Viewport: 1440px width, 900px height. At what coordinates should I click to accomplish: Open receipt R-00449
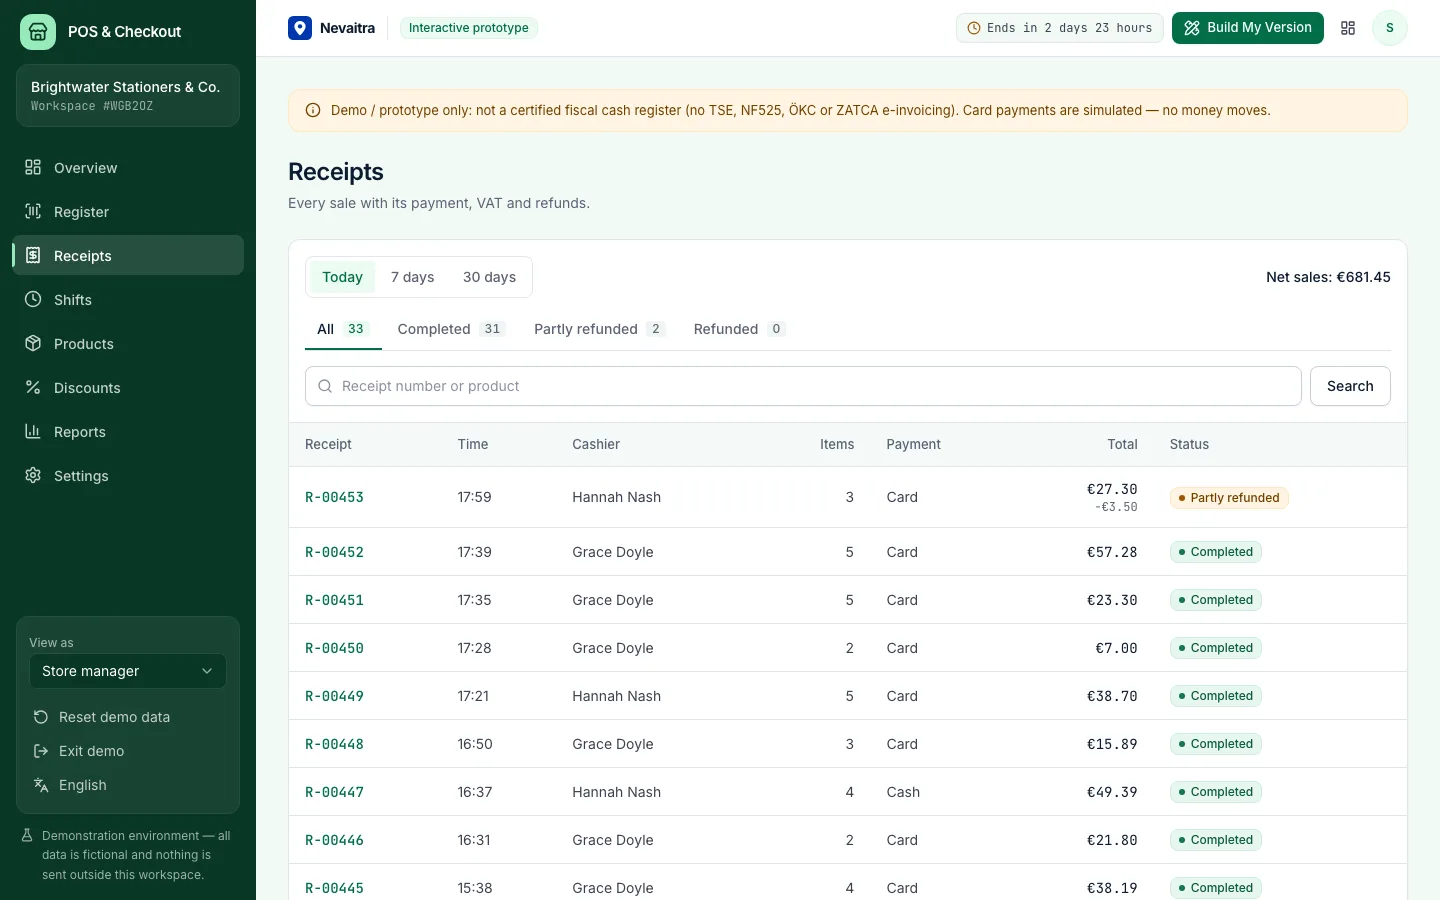point(334,696)
